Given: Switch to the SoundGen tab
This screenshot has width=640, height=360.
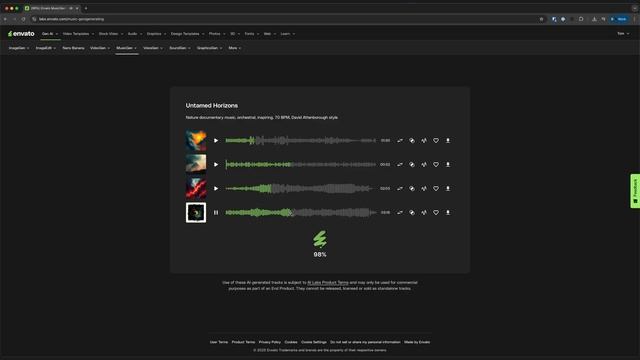Looking at the screenshot, I should 180,48.
